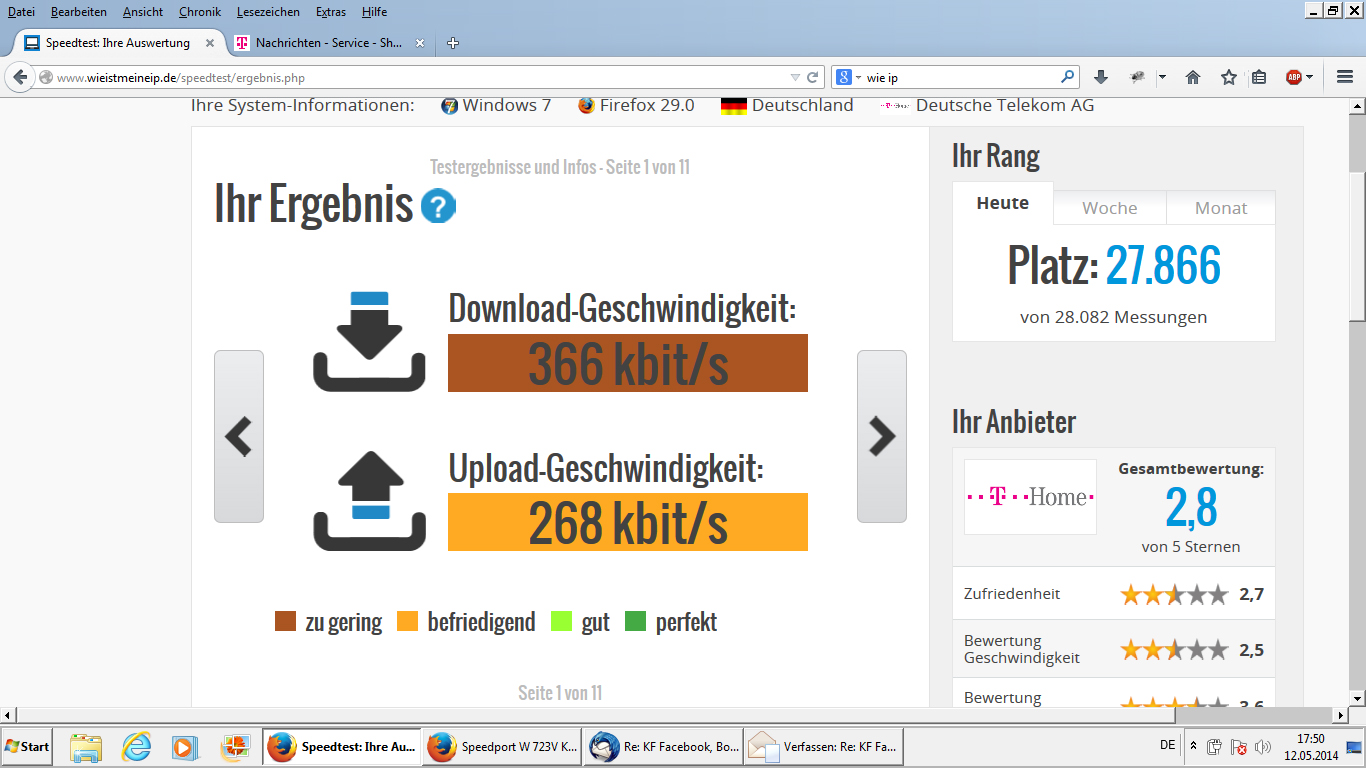Viewport: 1366px width, 768px height.
Task: Open Internet Explorer from the taskbar
Action: [x=136, y=746]
